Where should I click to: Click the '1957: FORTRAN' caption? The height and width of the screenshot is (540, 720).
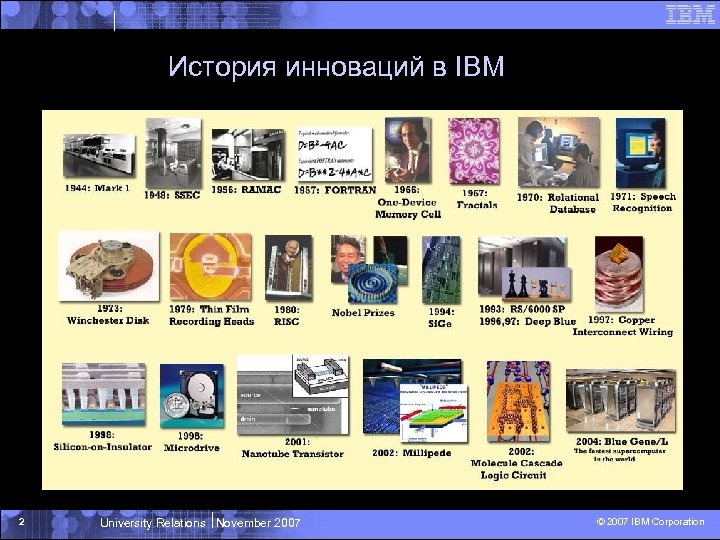[335, 190]
